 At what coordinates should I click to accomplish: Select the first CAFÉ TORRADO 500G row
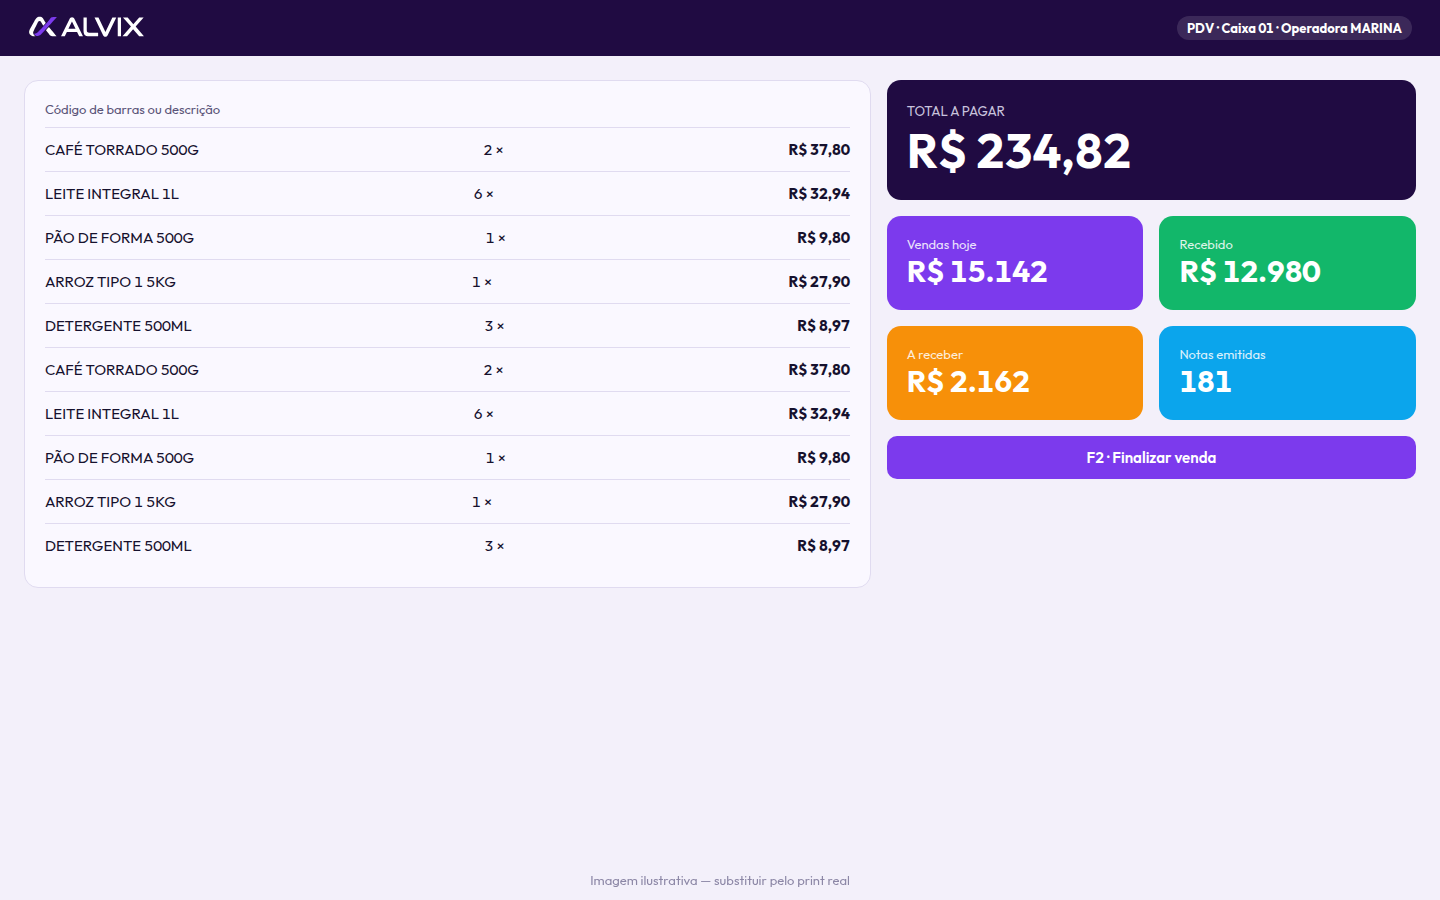[447, 150]
